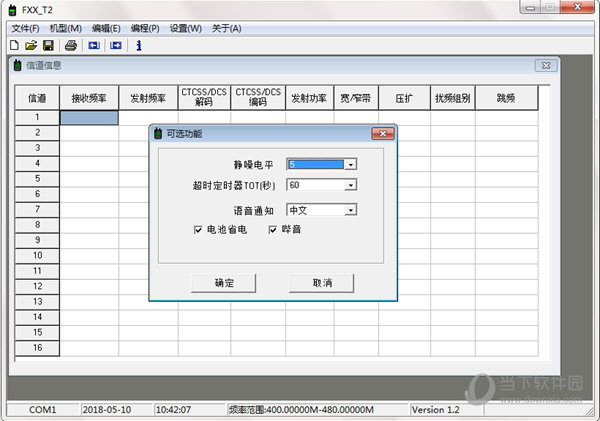600x421 pixels.
Task: Expand the 语音通知 dropdown arrow
Action: tap(351, 210)
